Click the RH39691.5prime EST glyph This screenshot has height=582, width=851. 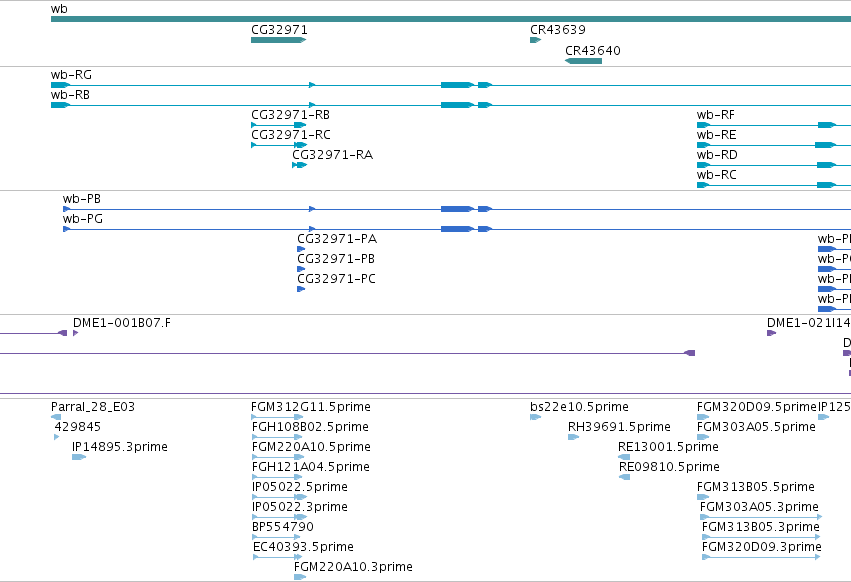point(574,437)
